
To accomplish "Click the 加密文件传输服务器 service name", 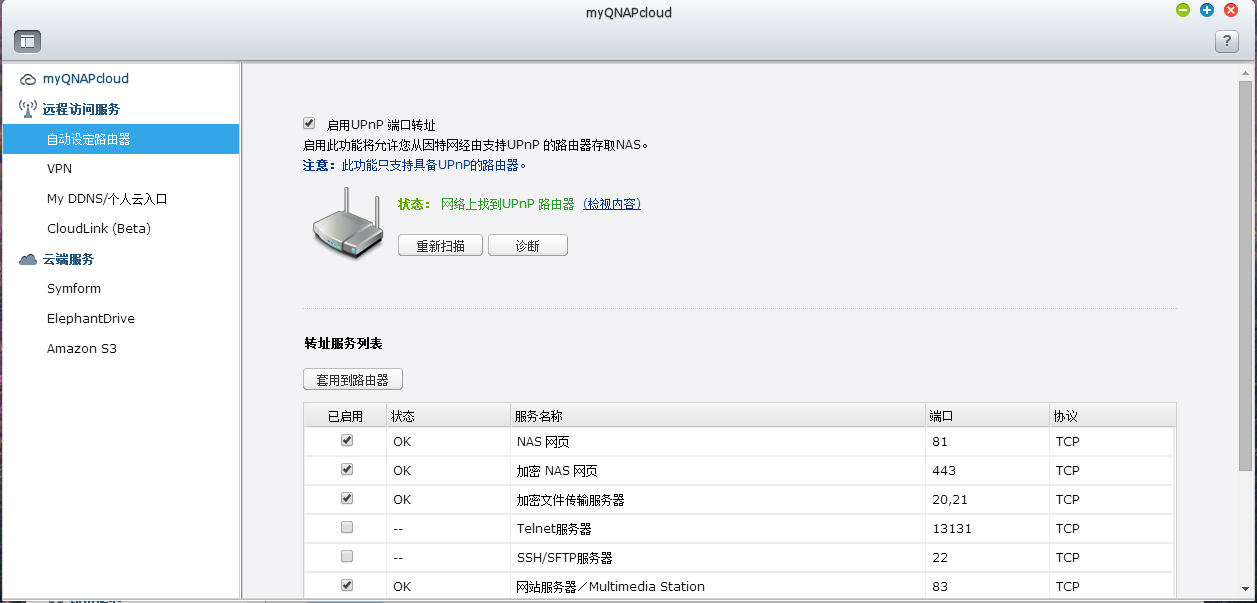I will (x=570, y=499).
